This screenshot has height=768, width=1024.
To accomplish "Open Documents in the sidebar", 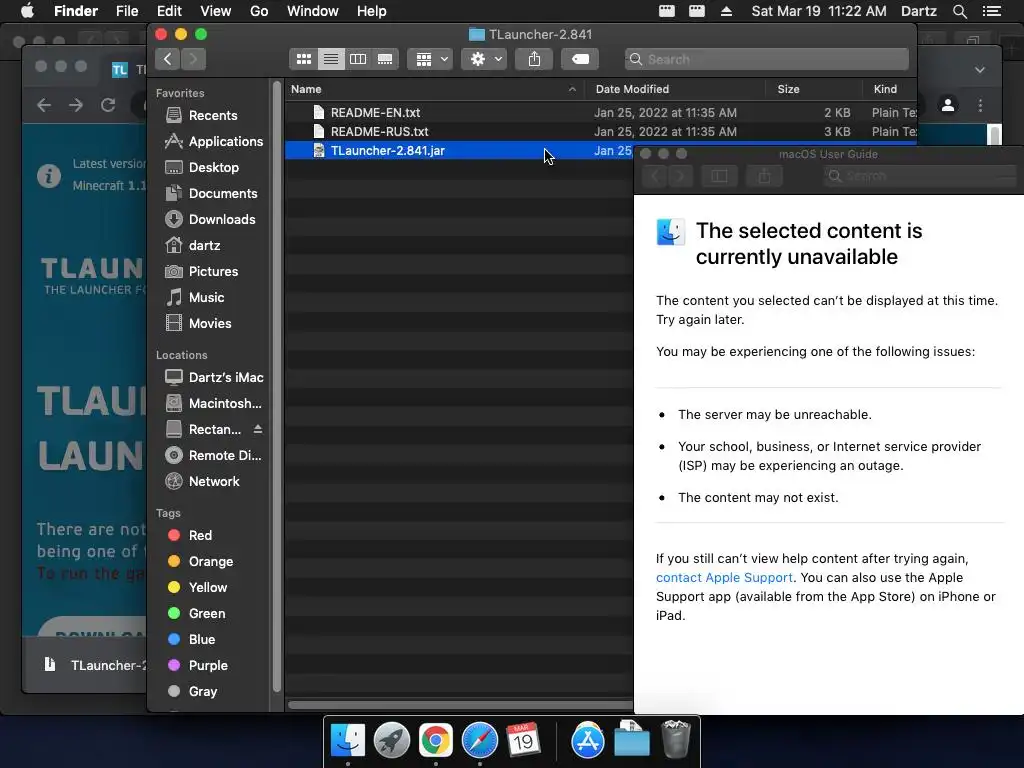I will pyautogui.click(x=211, y=194).
